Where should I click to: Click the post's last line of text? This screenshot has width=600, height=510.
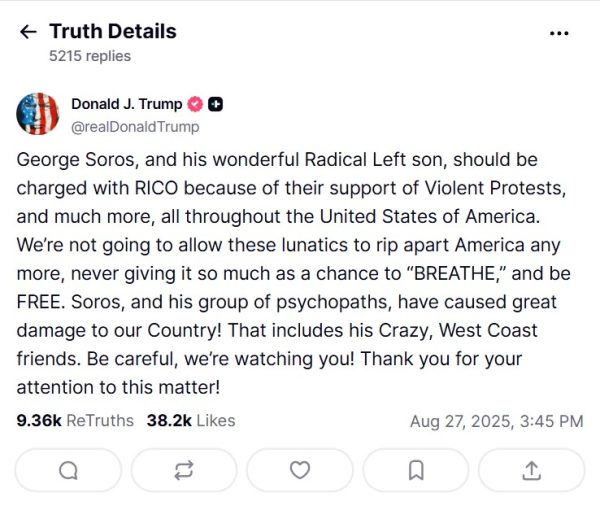118,385
